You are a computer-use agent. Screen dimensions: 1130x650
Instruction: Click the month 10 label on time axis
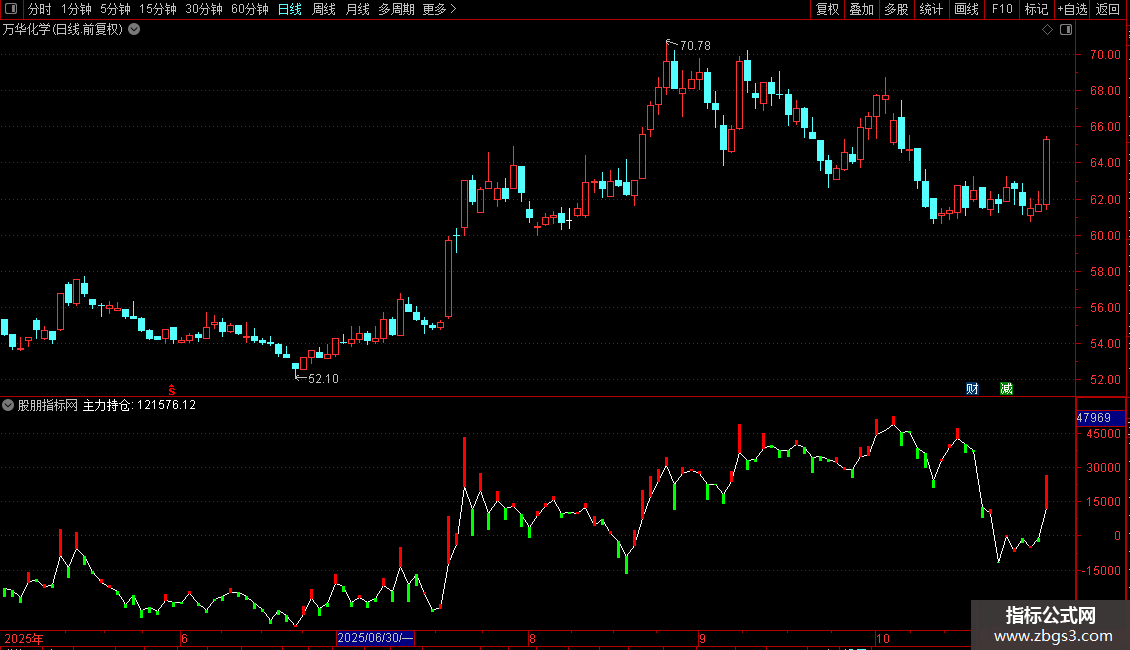point(883,638)
